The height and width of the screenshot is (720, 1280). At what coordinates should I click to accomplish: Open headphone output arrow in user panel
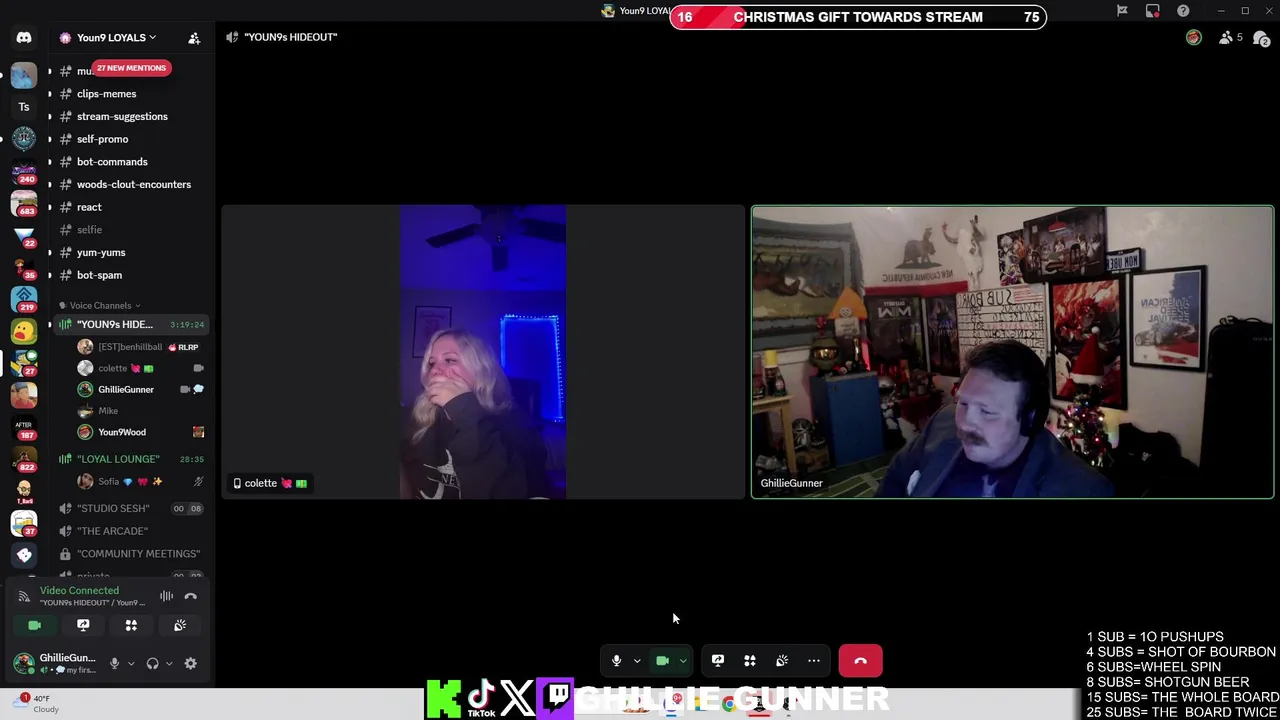point(168,663)
